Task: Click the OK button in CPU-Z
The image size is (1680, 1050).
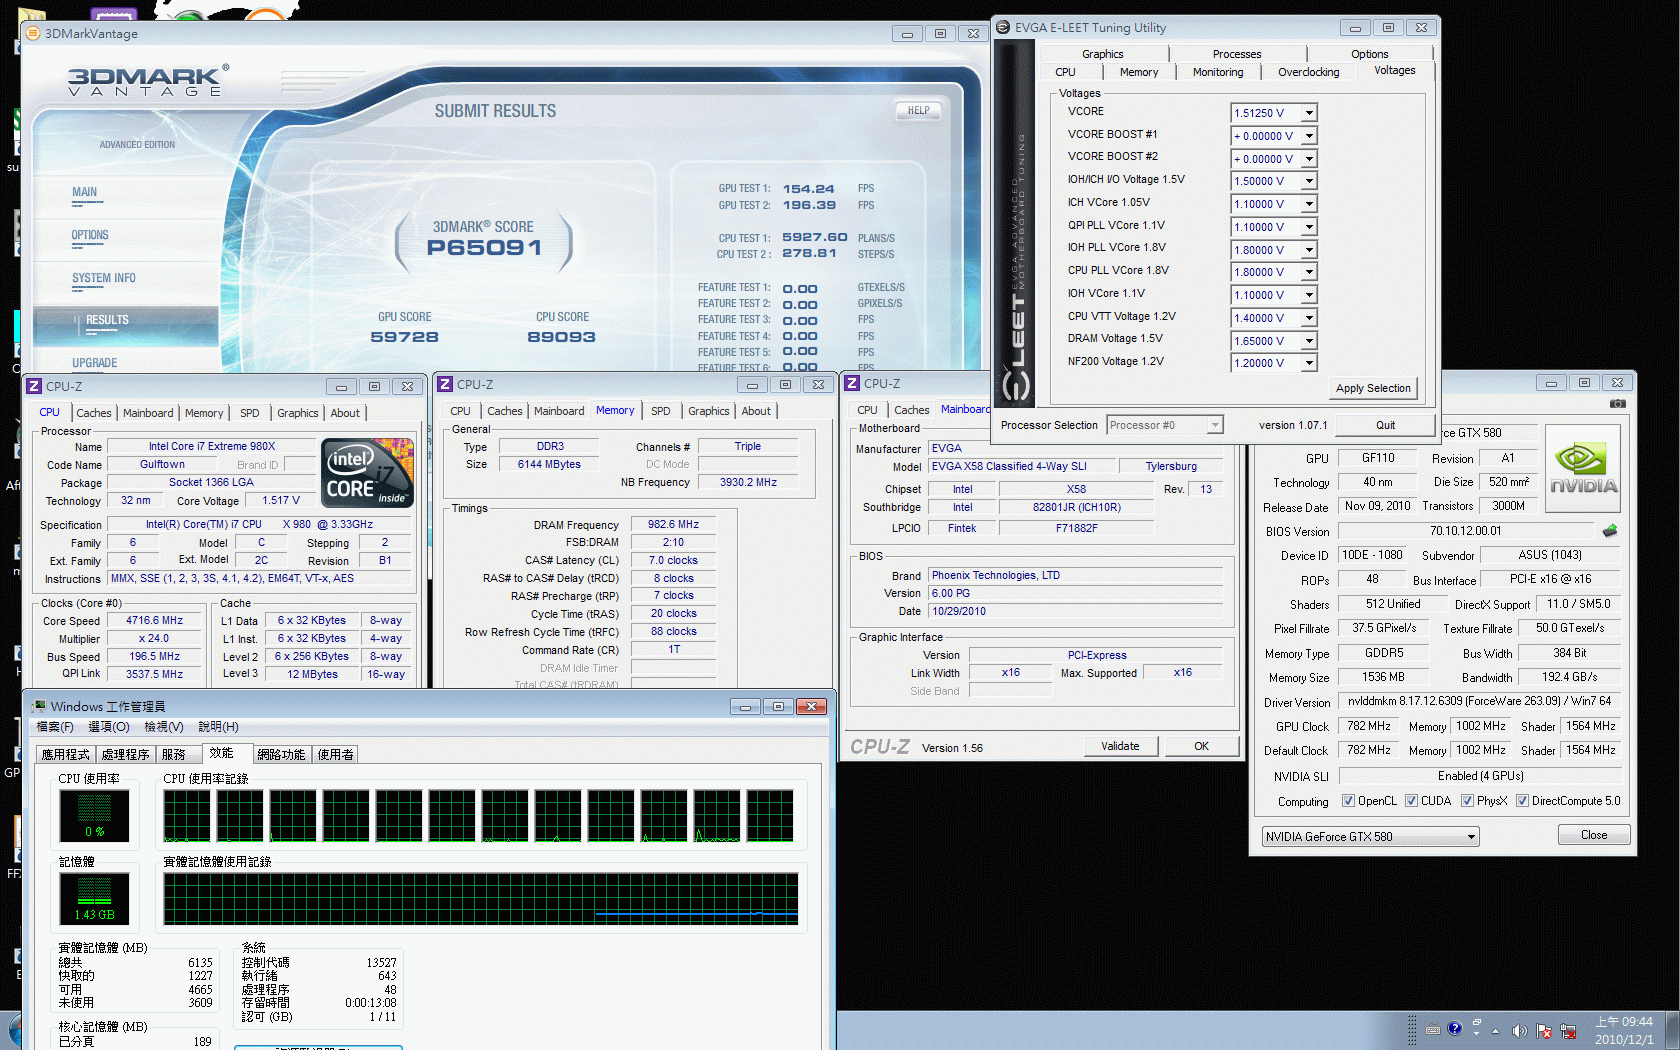Action: (x=1201, y=746)
